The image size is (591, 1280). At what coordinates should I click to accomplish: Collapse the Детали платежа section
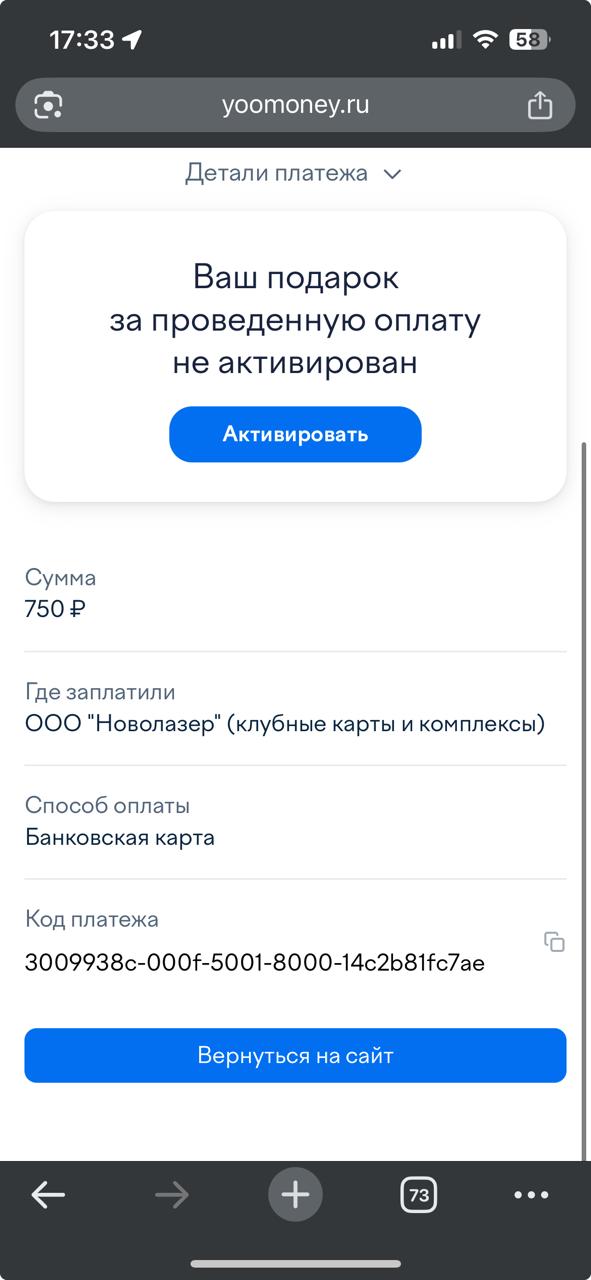[293, 174]
